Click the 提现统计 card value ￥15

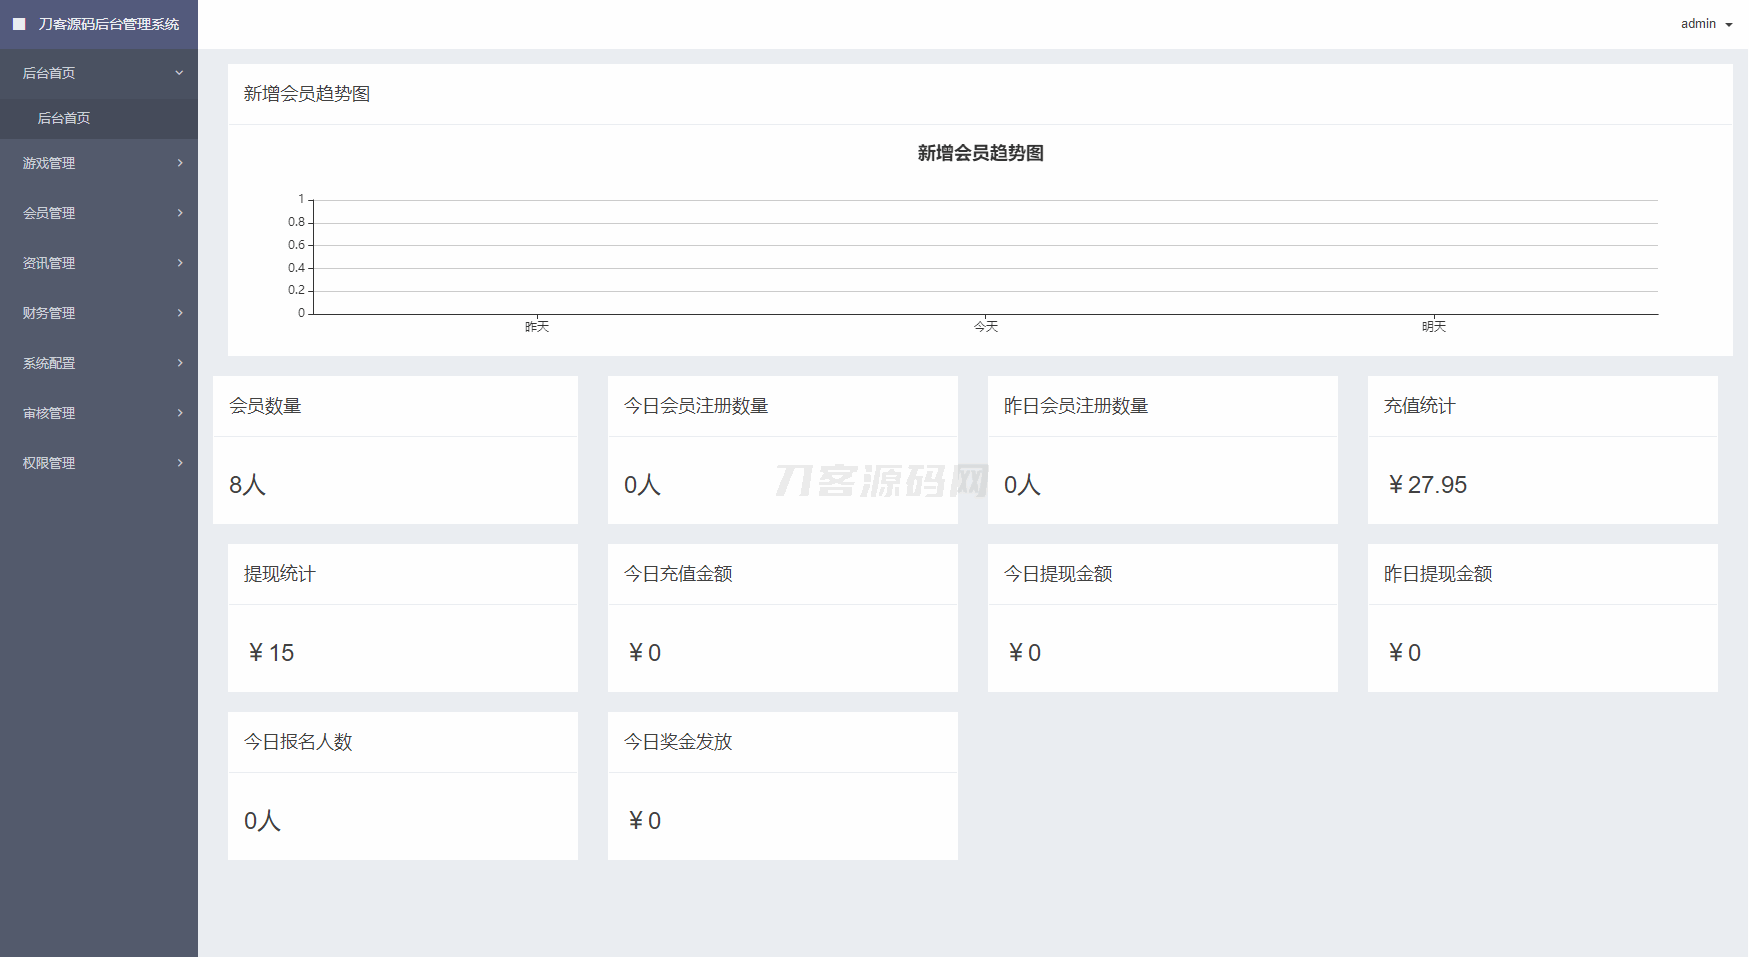click(x=271, y=653)
